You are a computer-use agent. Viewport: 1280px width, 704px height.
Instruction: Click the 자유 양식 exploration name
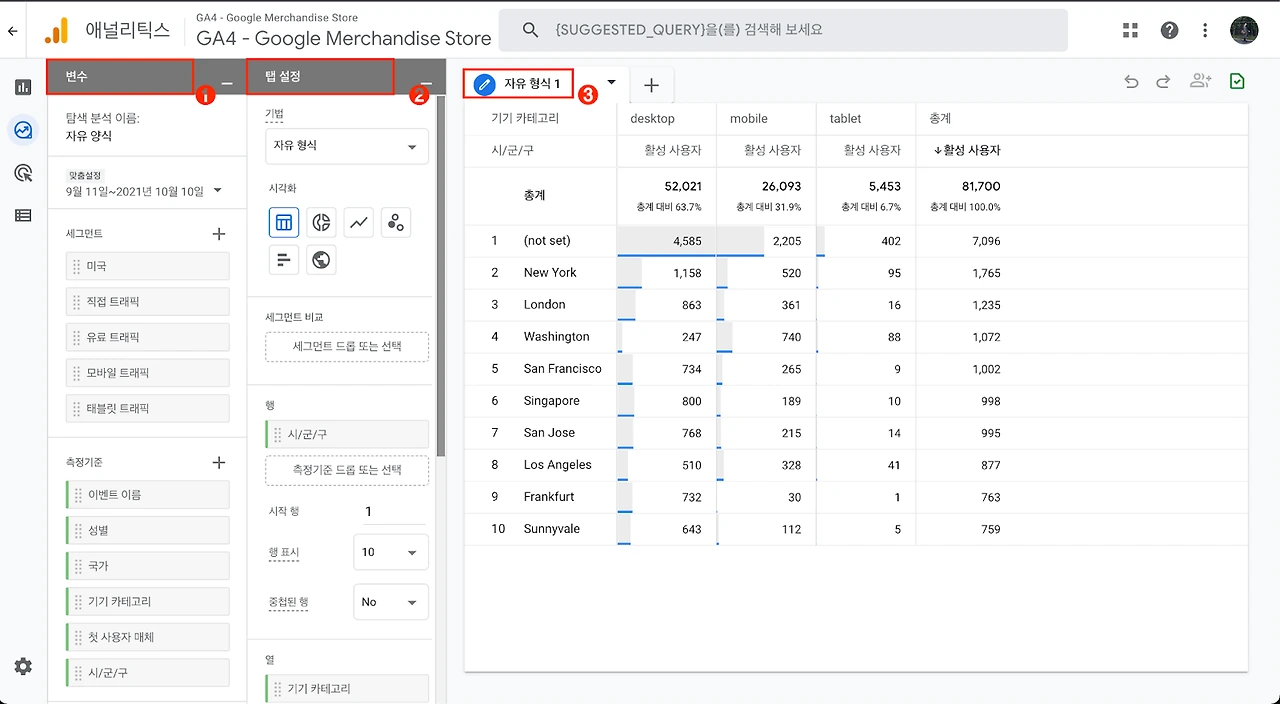[89, 136]
